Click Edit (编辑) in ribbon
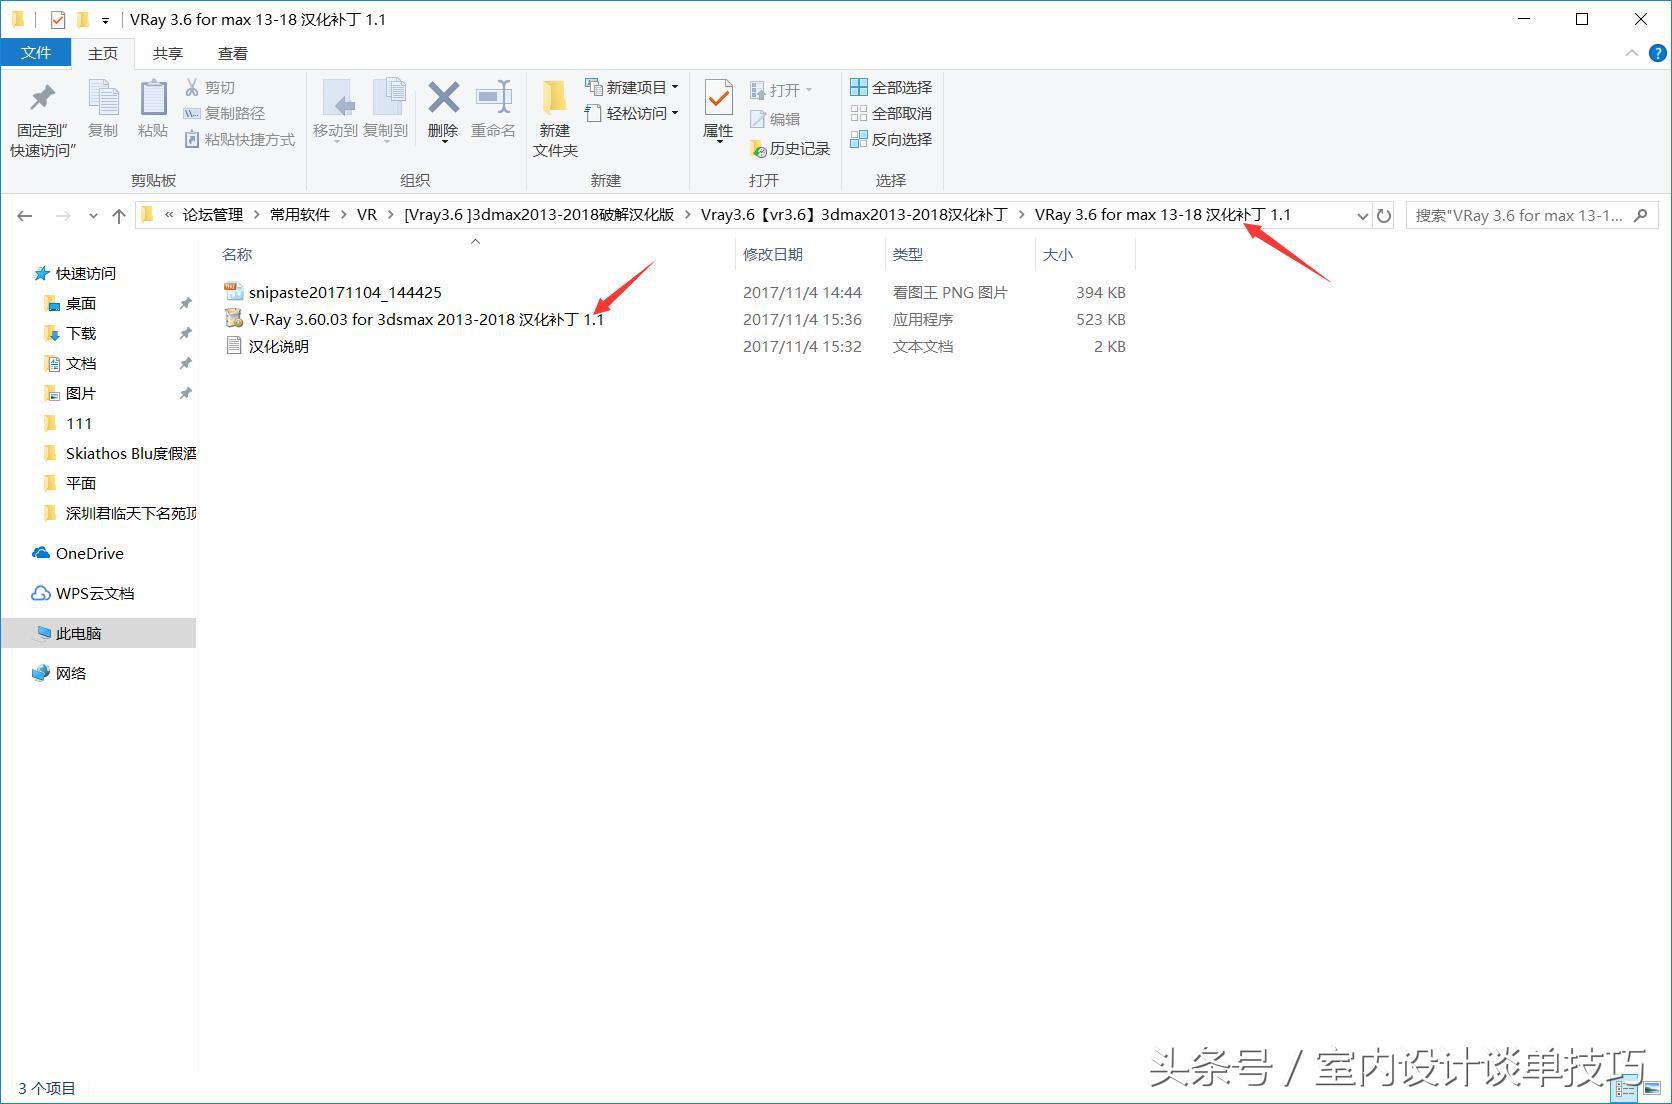Image resolution: width=1672 pixels, height=1104 pixels. pos(775,119)
